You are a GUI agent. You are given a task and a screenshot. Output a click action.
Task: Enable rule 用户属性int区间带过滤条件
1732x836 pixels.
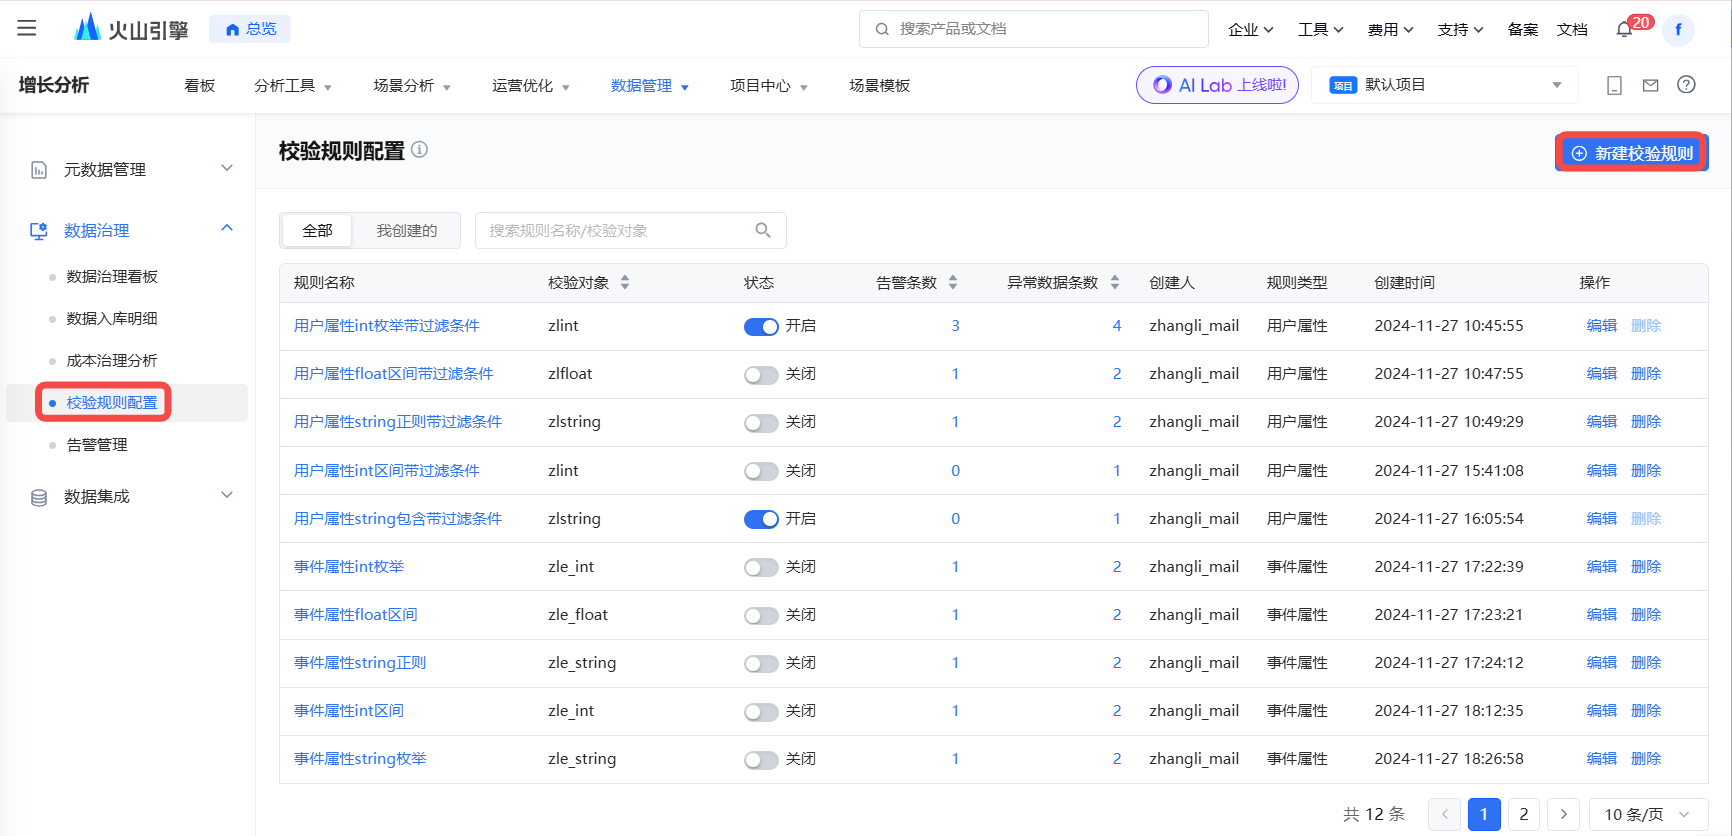pyautogui.click(x=761, y=471)
